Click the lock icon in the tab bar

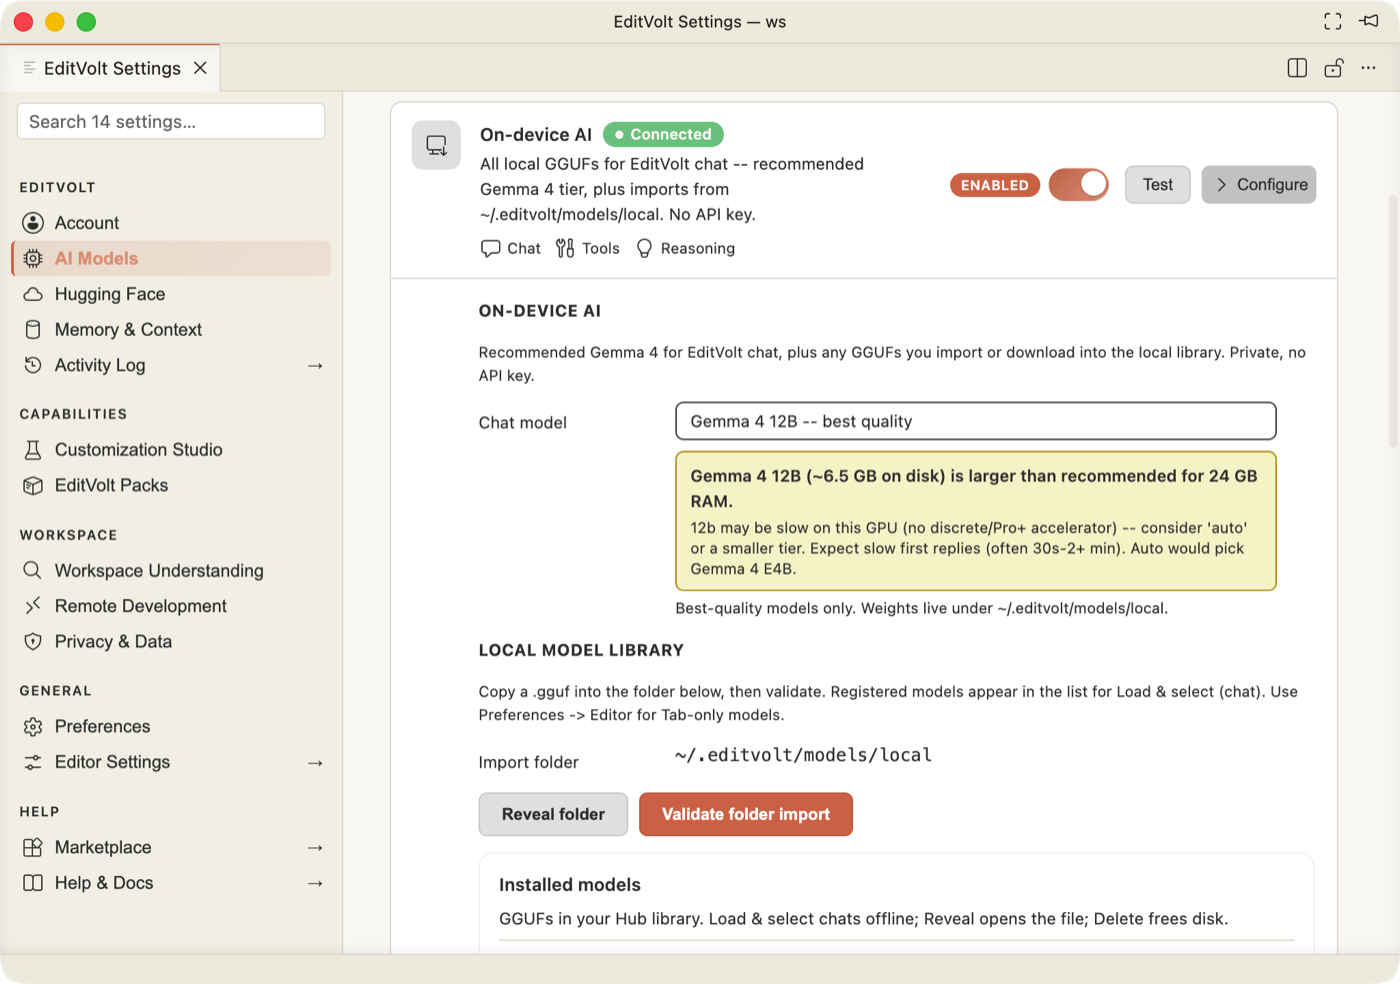(x=1333, y=68)
